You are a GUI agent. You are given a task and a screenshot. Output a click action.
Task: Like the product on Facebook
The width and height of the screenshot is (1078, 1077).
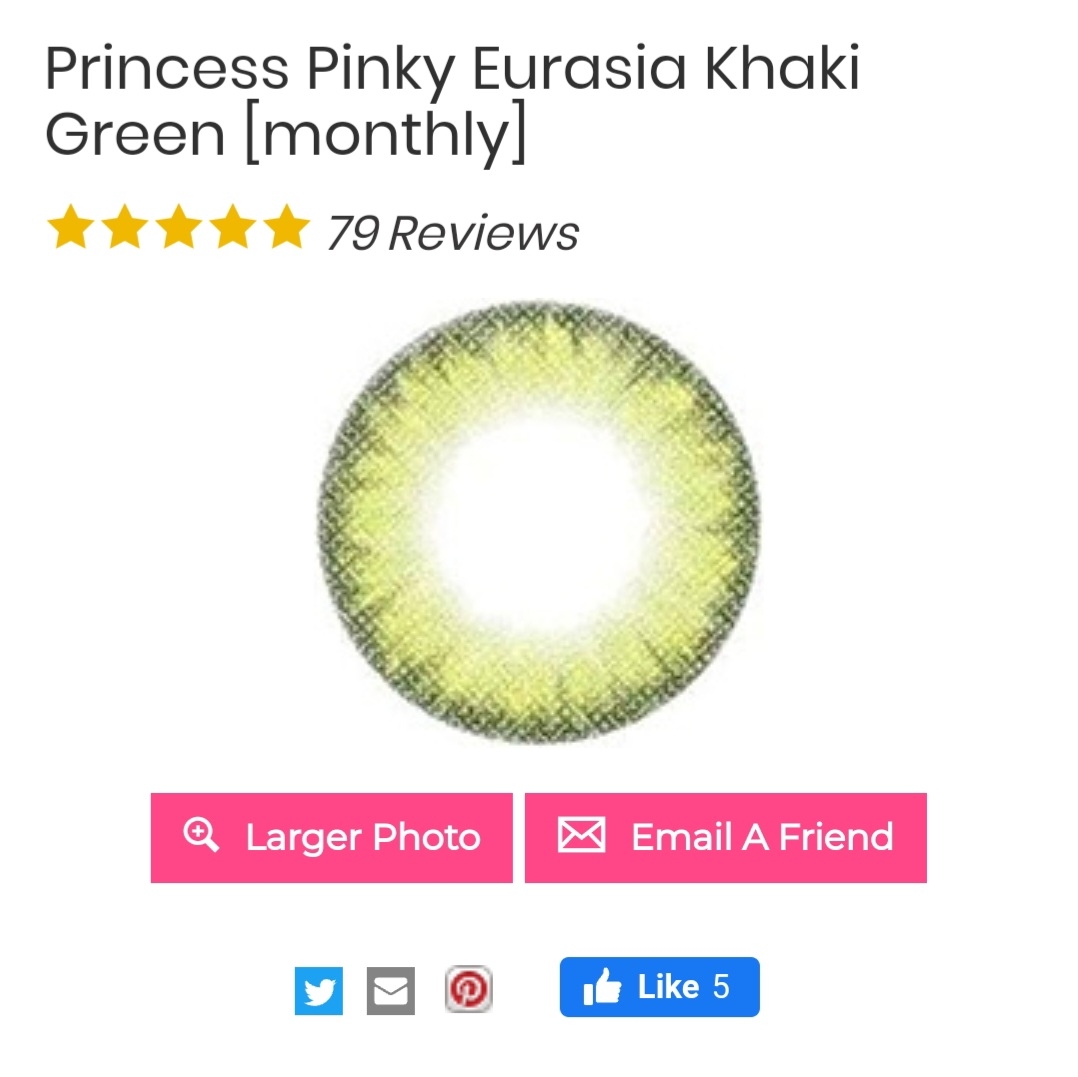click(659, 987)
